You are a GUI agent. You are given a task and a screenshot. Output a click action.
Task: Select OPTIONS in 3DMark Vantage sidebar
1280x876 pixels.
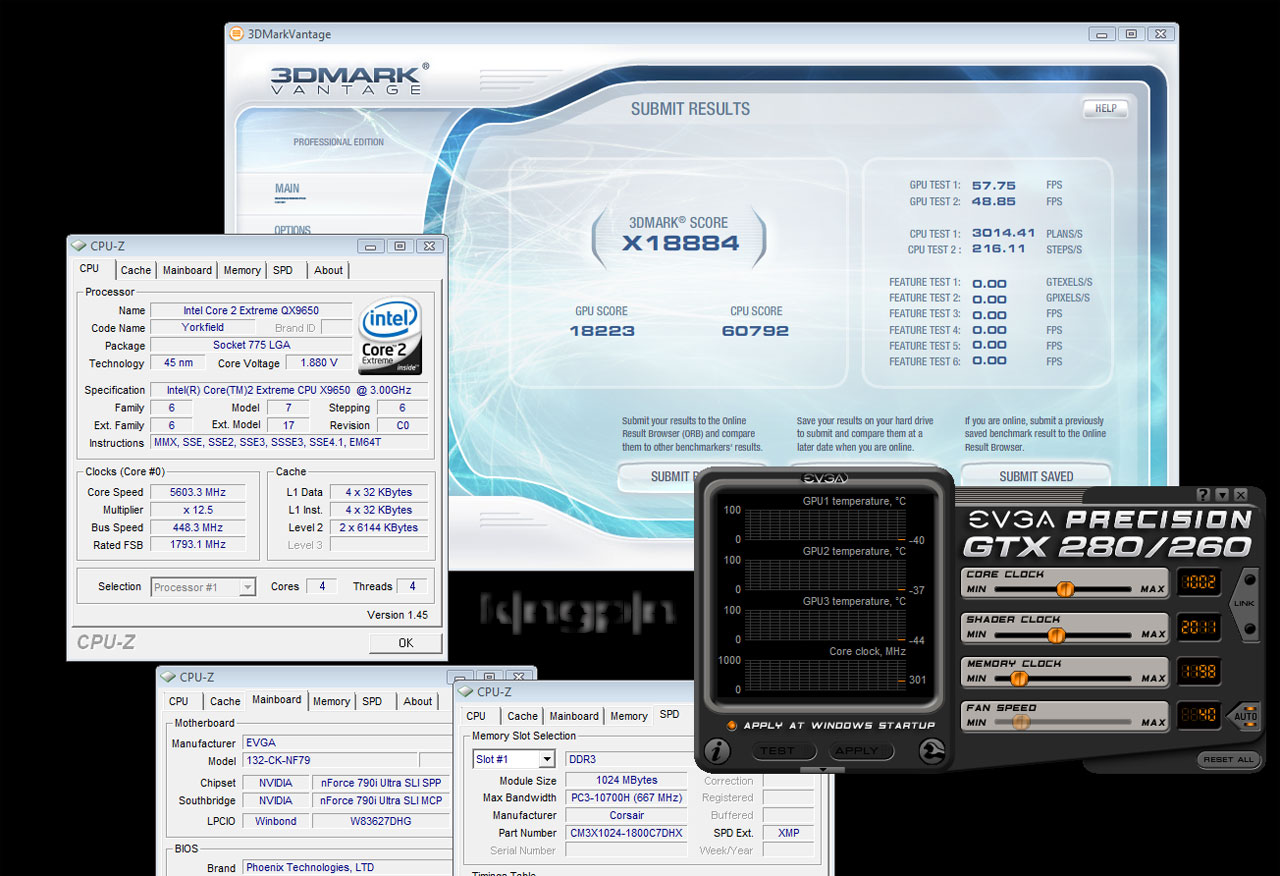pos(293,230)
